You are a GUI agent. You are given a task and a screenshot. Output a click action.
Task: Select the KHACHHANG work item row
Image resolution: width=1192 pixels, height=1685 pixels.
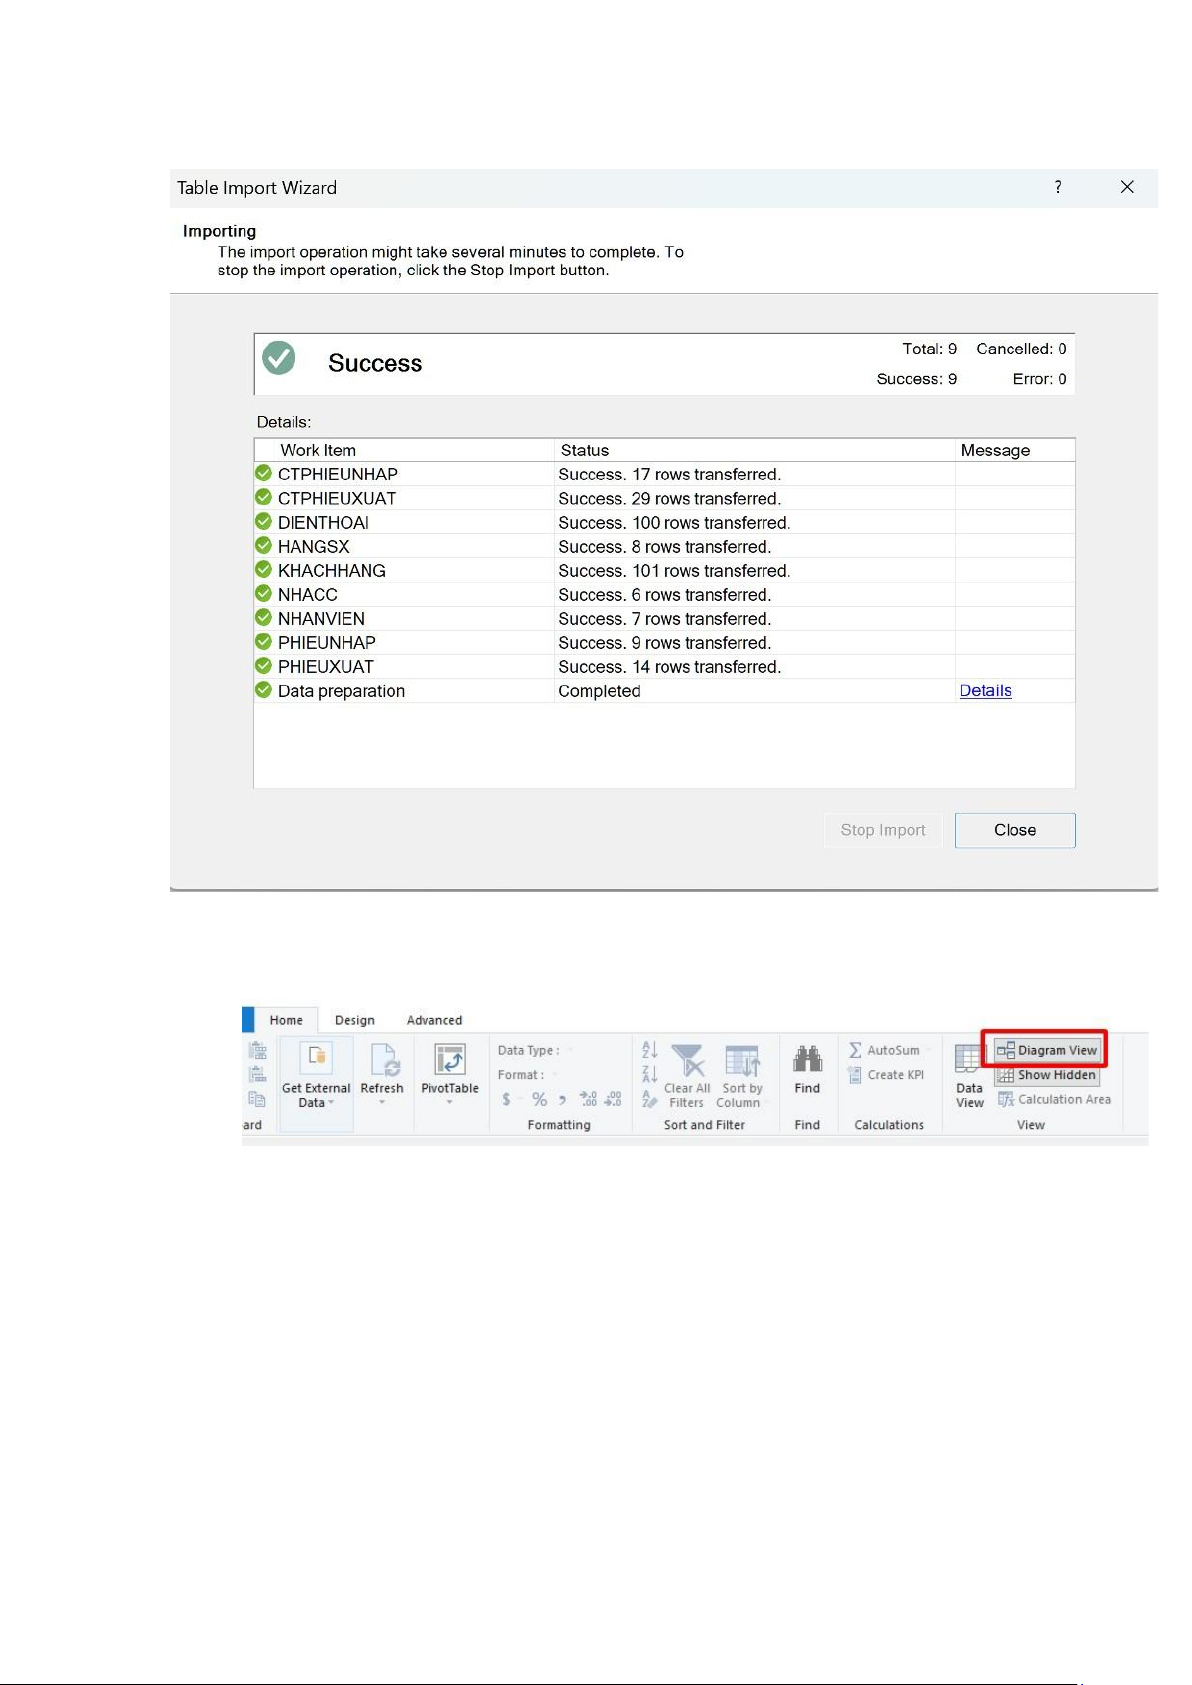332,571
